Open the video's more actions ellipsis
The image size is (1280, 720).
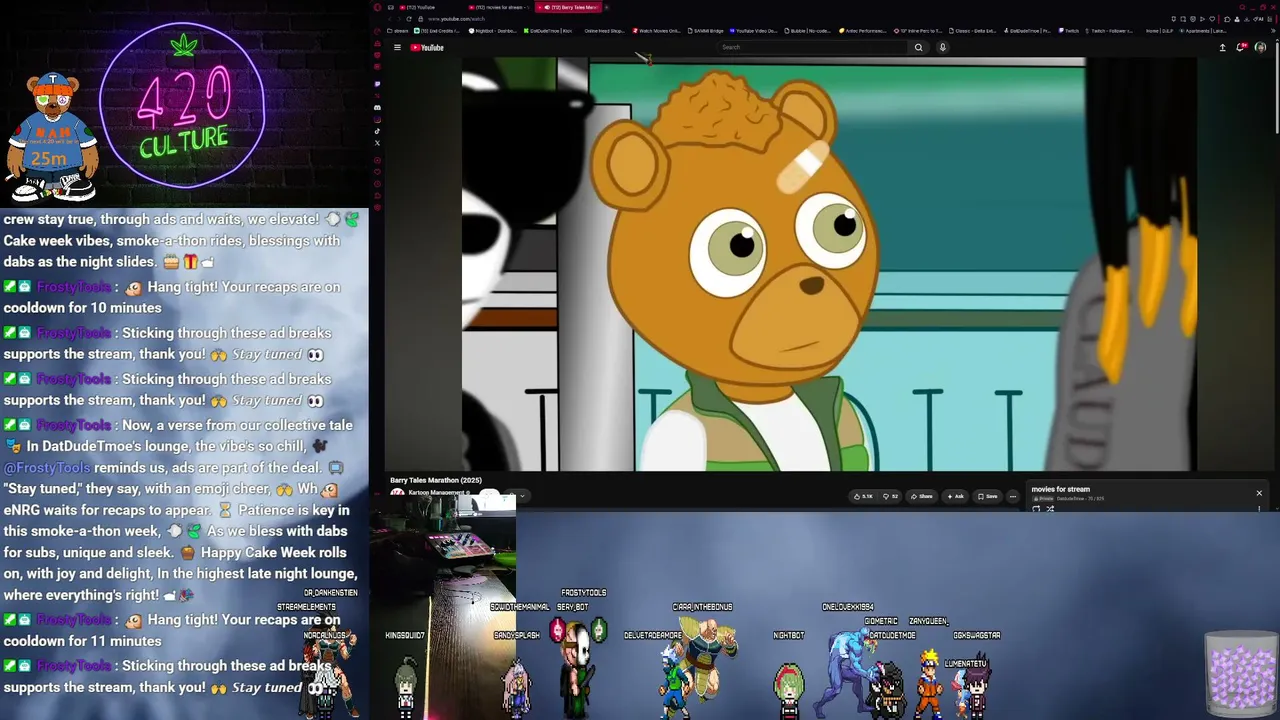point(1012,496)
